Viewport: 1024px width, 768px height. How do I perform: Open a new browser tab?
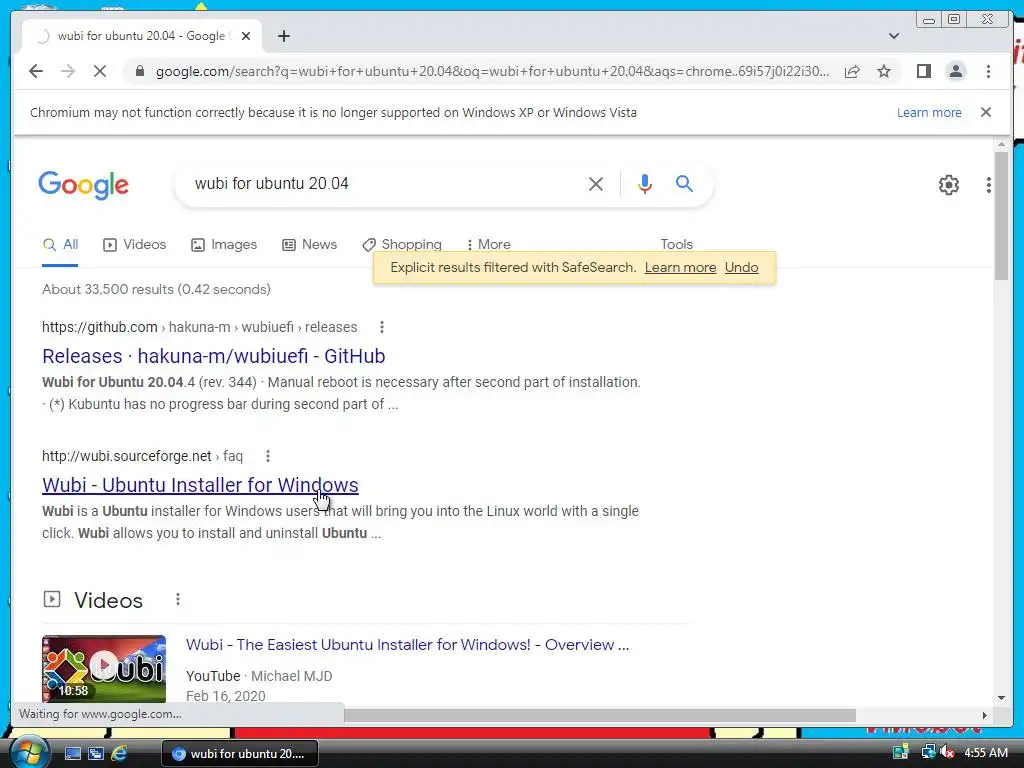[x=283, y=36]
